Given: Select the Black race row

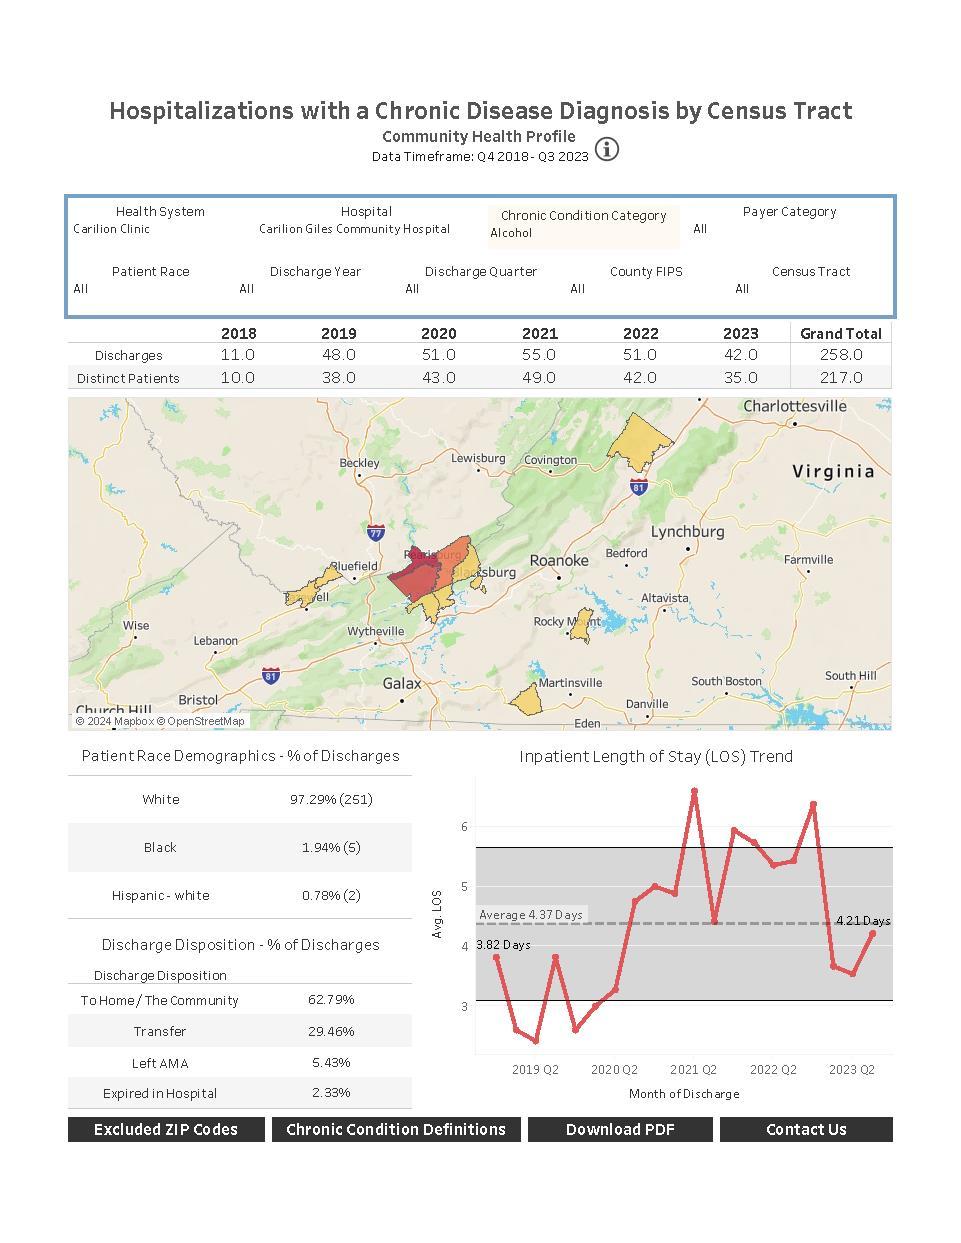Looking at the screenshot, I should point(240,847).
